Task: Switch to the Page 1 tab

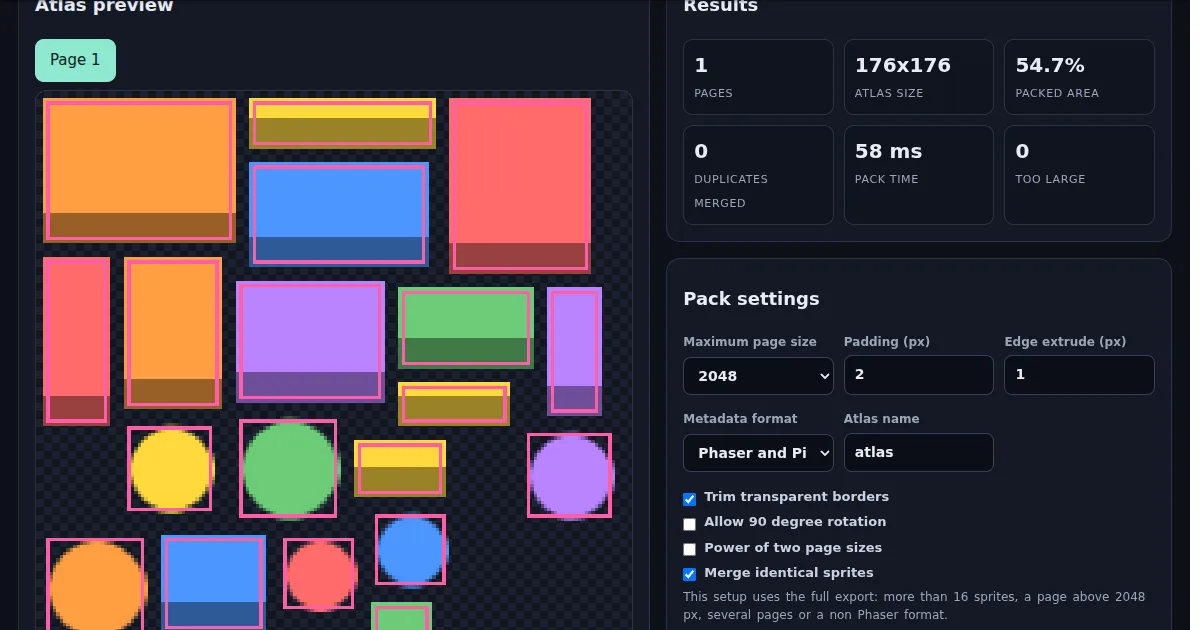Action: tap(75, 60)
